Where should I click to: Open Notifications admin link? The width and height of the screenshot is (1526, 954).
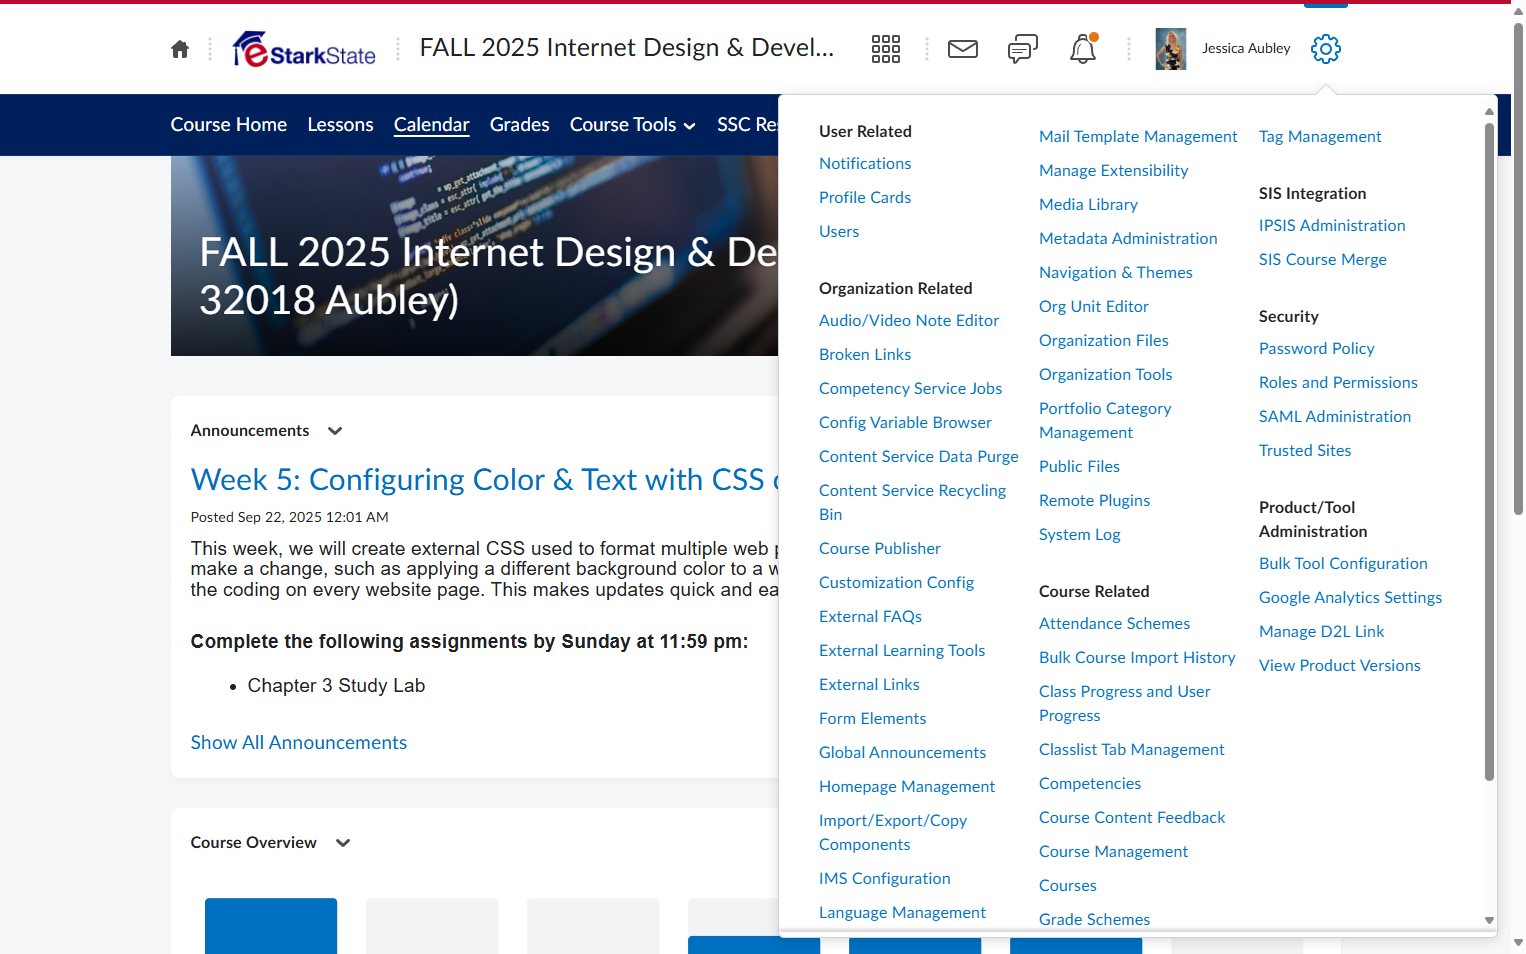point(865,164)
